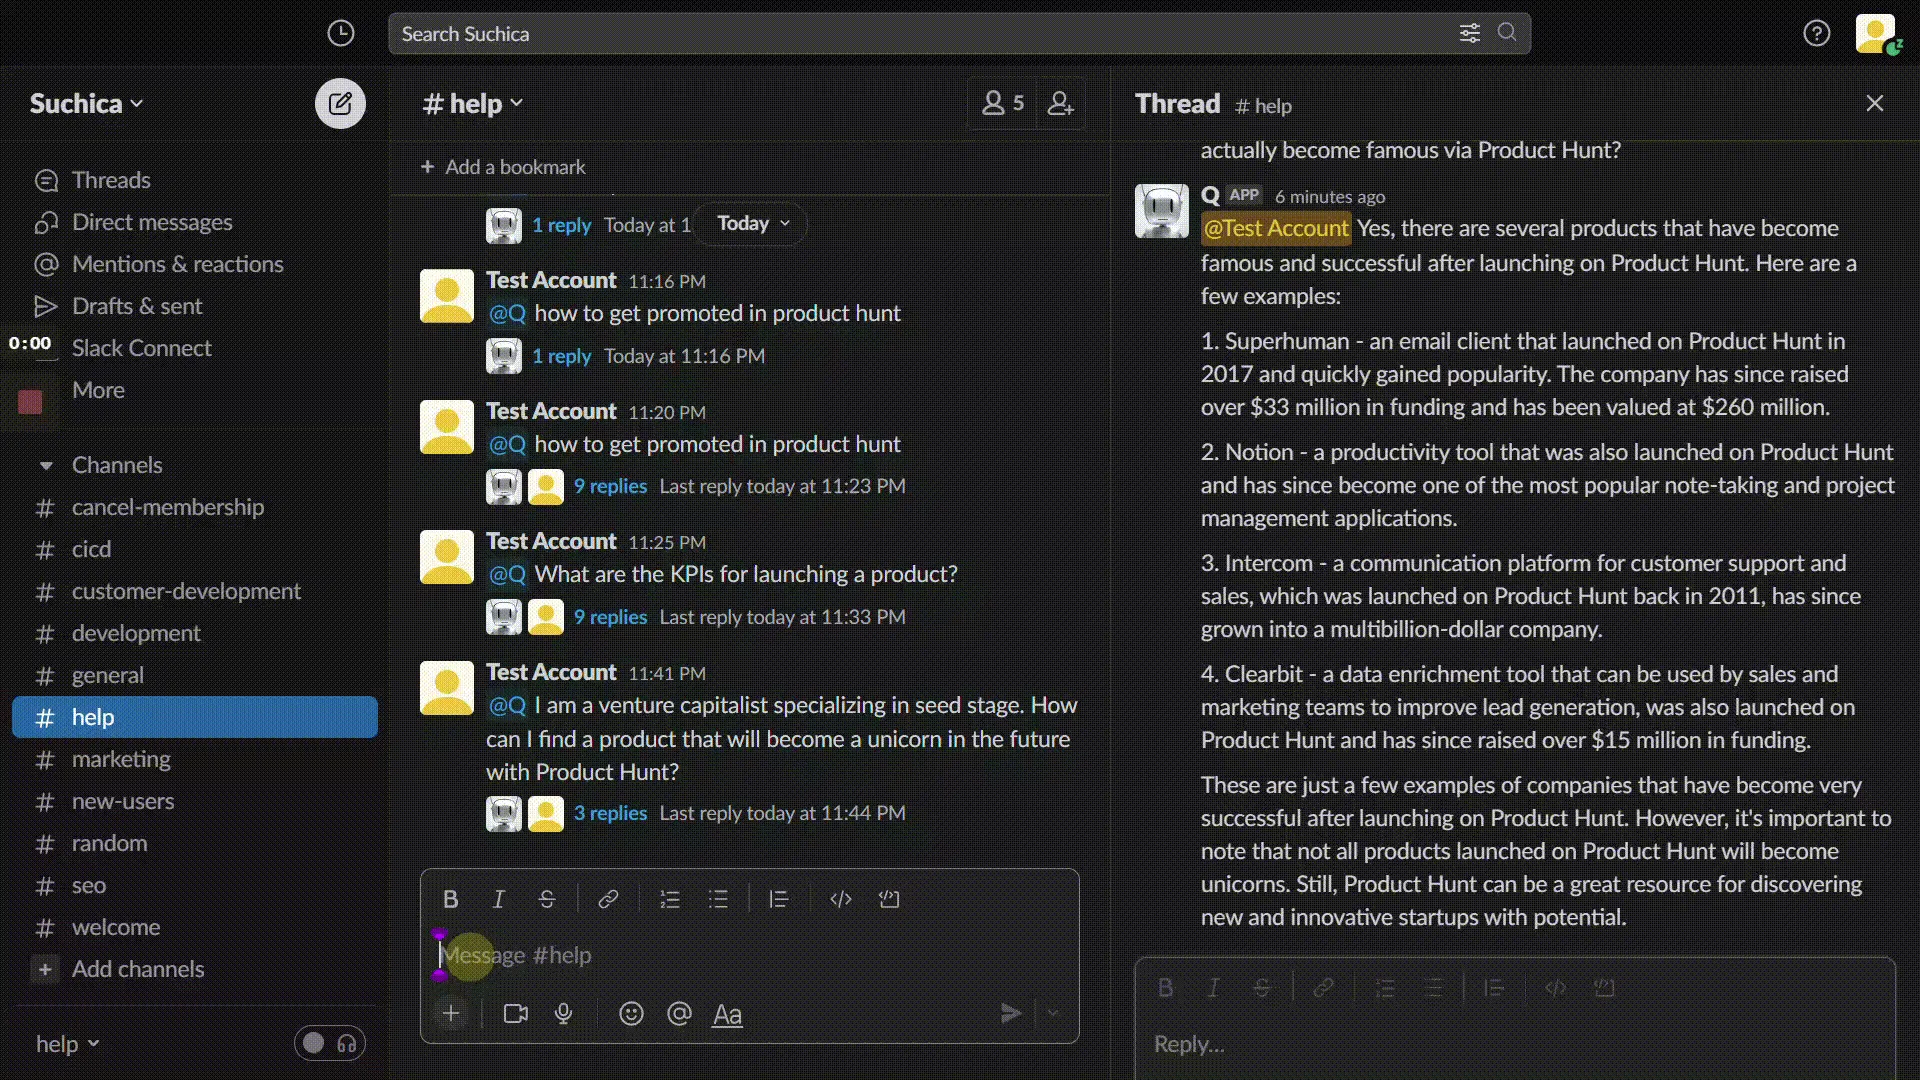Open the Today date jump dropdown
The image size is (1920, 1080).
[x=753, y=223]
